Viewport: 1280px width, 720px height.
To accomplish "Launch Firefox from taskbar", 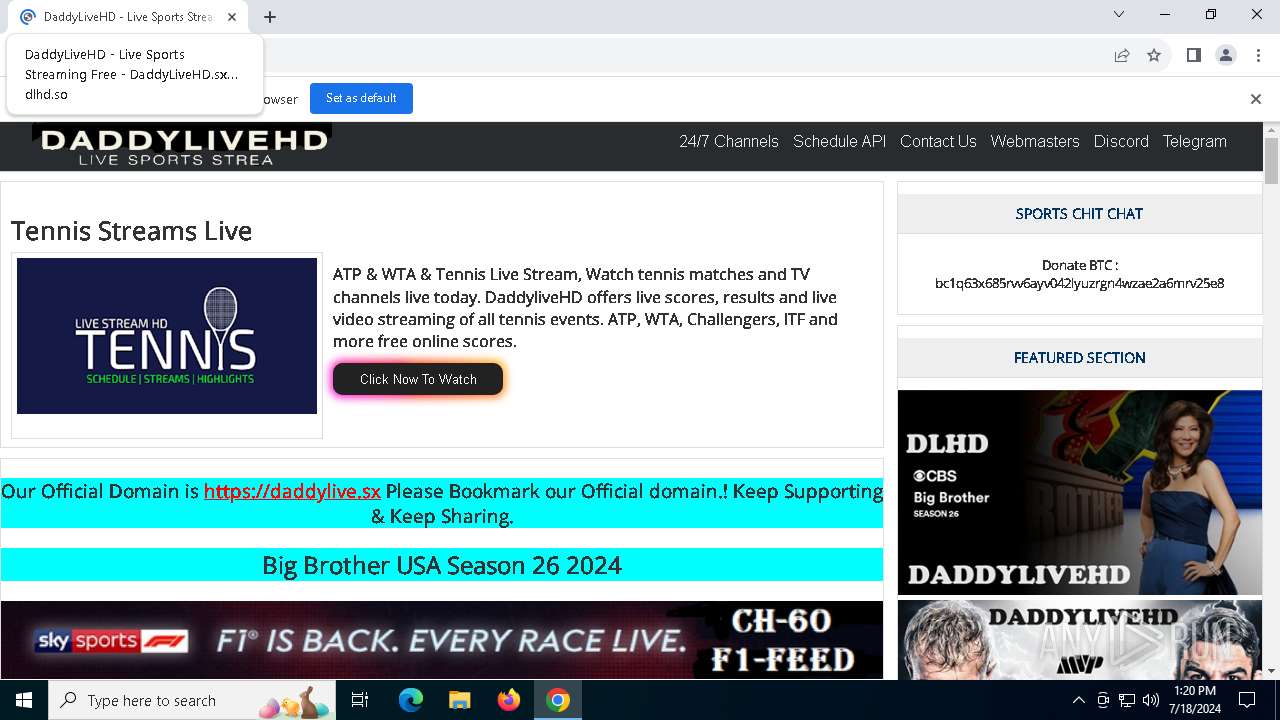I will point(509,700).
